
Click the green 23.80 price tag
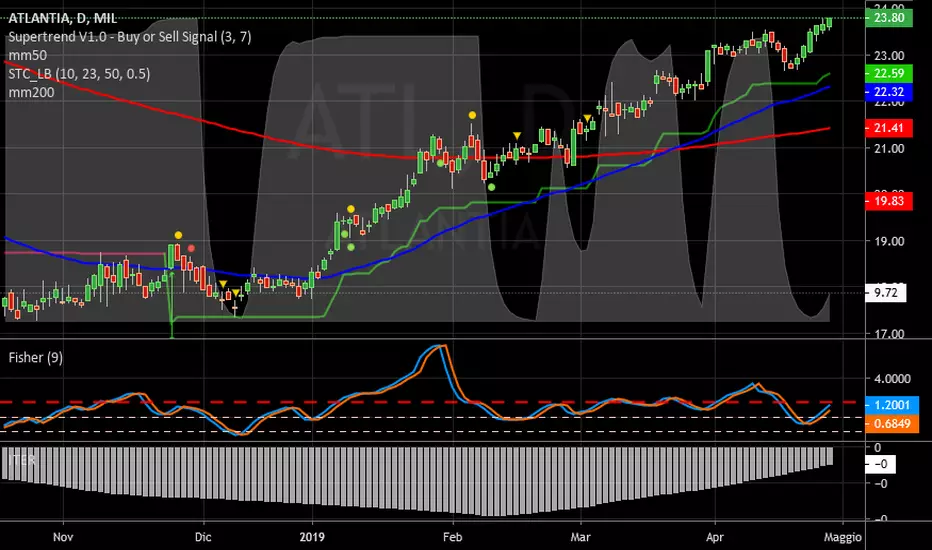pyautogui.click(x=889, y=18)
